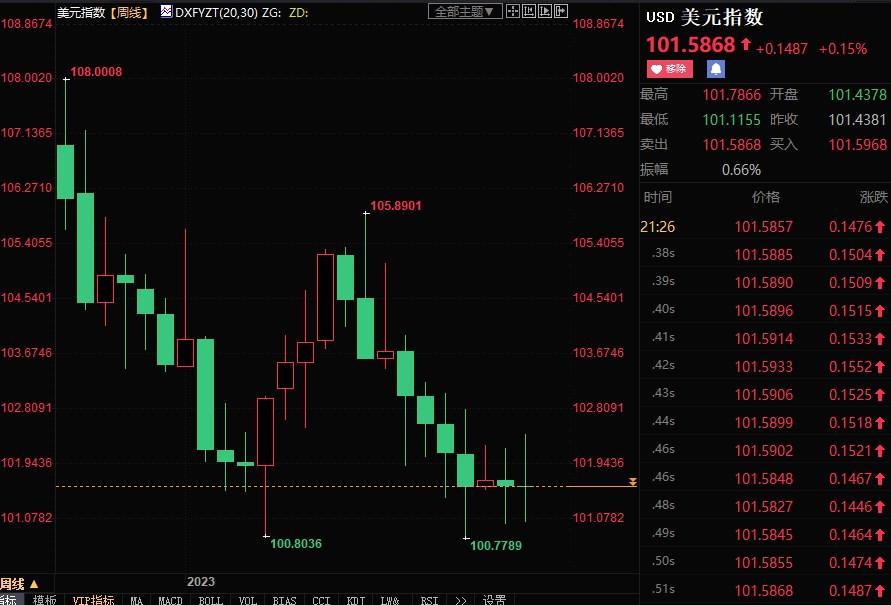
Task: Switch to the 模板 tab
Action: pyautogui.click(x=44, y=600)
